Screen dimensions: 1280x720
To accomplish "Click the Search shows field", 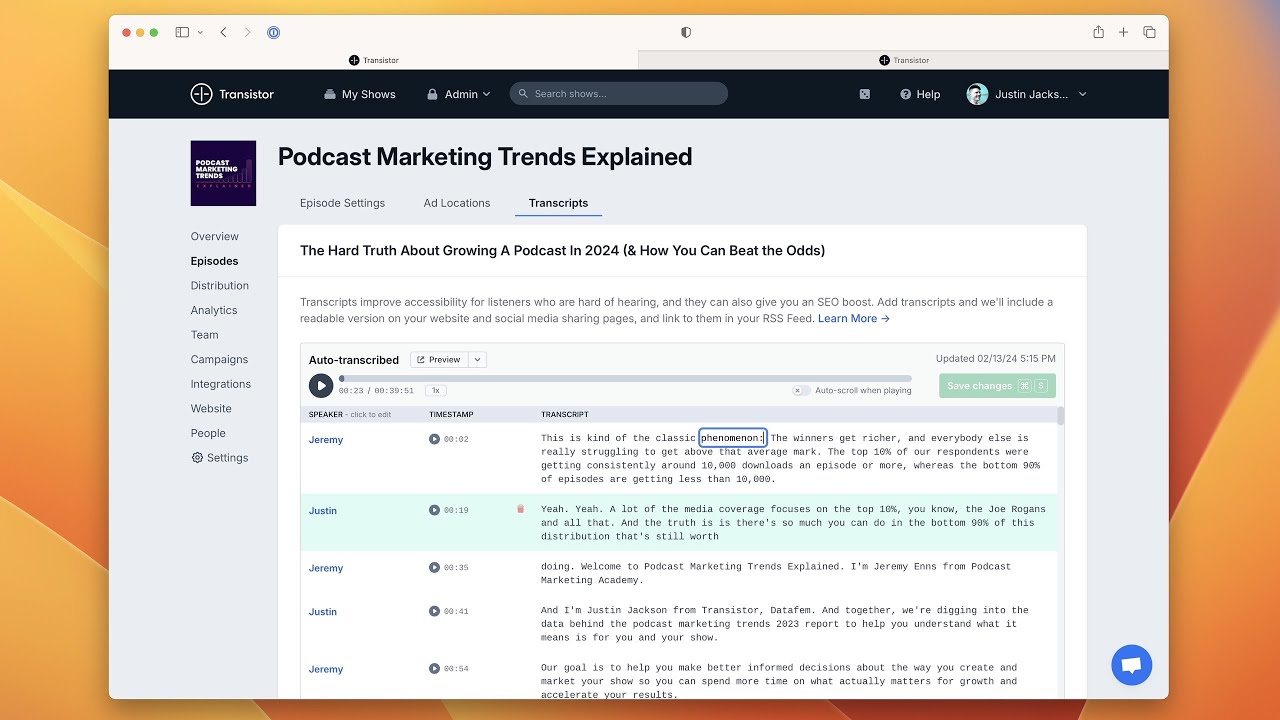I will pos(619,94).
